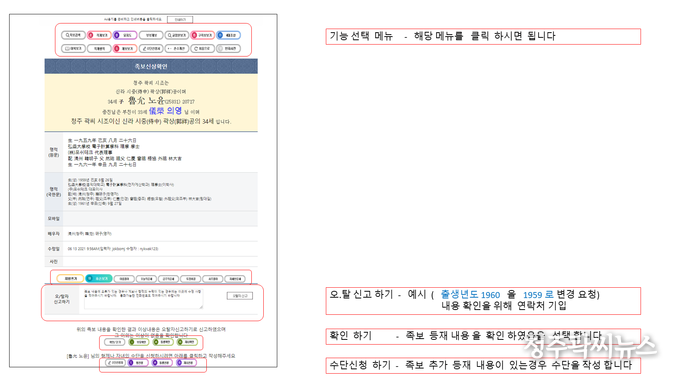Click the purple pill button in top menu
This screenshot has height=382, width=680.
tap(125, 35)
